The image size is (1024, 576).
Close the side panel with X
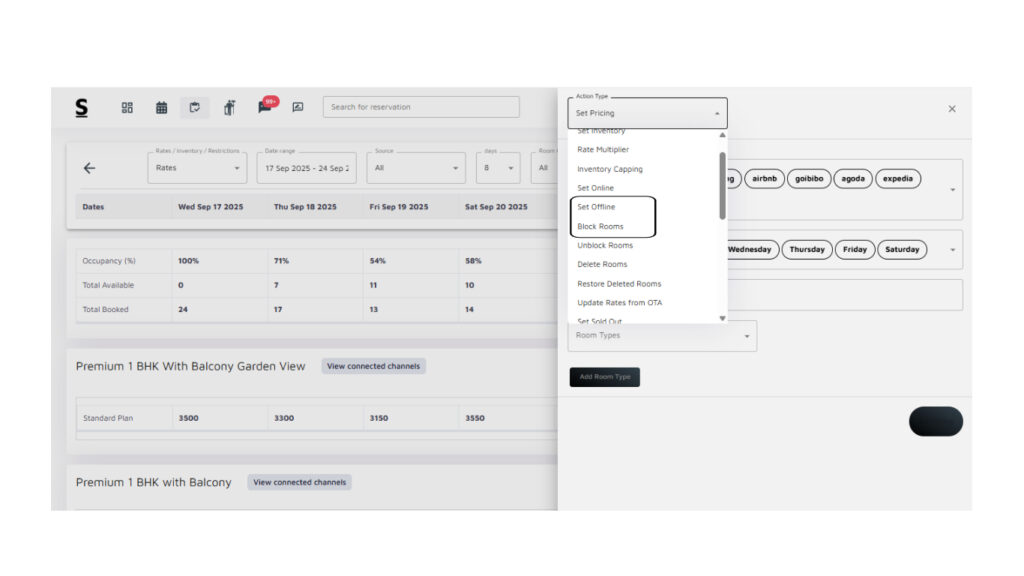(x=951, y=109)
